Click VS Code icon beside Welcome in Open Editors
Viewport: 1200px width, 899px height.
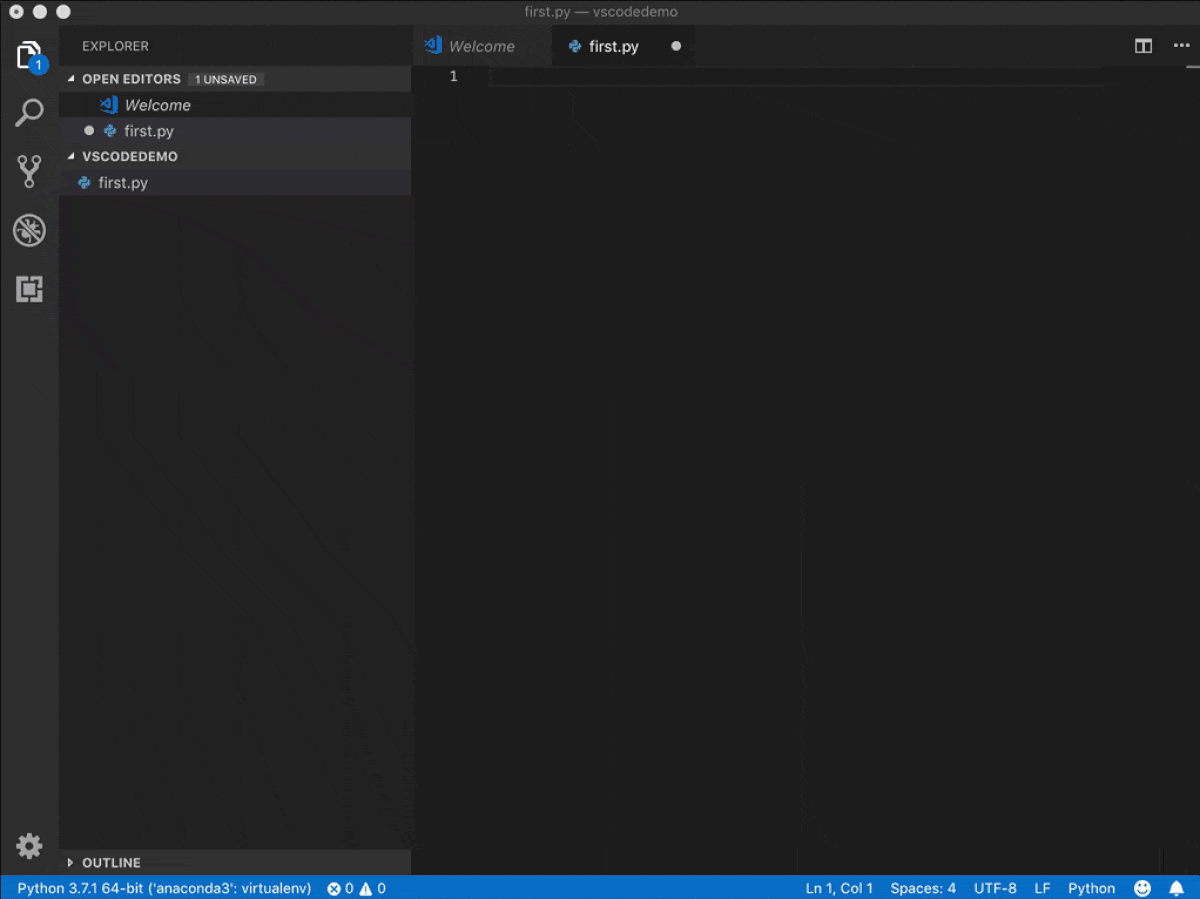click(x=108, y=105)
